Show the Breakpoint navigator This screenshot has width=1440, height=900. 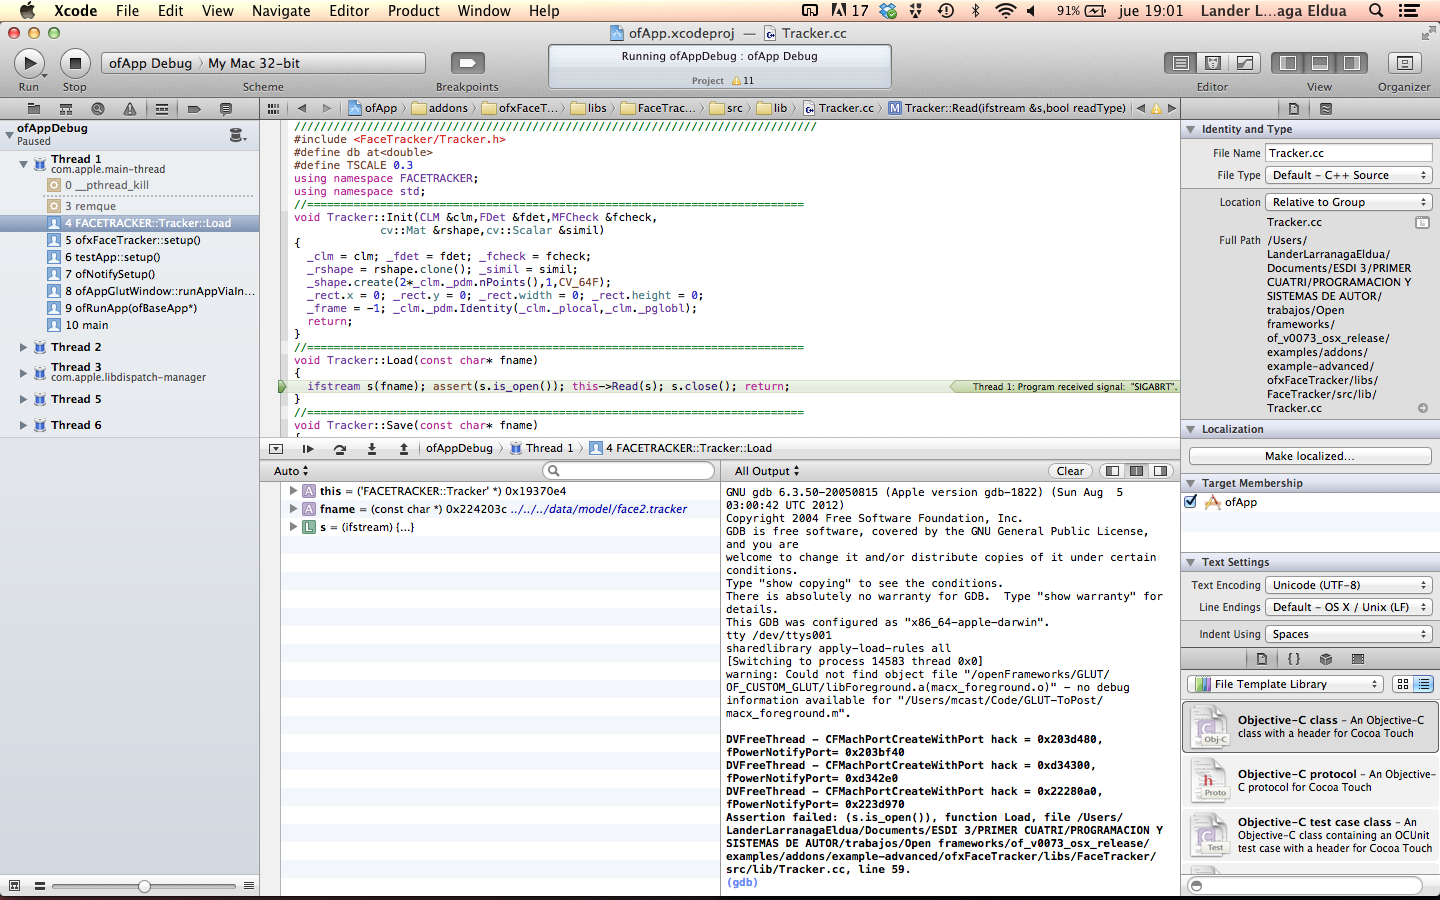click(194, 108)
